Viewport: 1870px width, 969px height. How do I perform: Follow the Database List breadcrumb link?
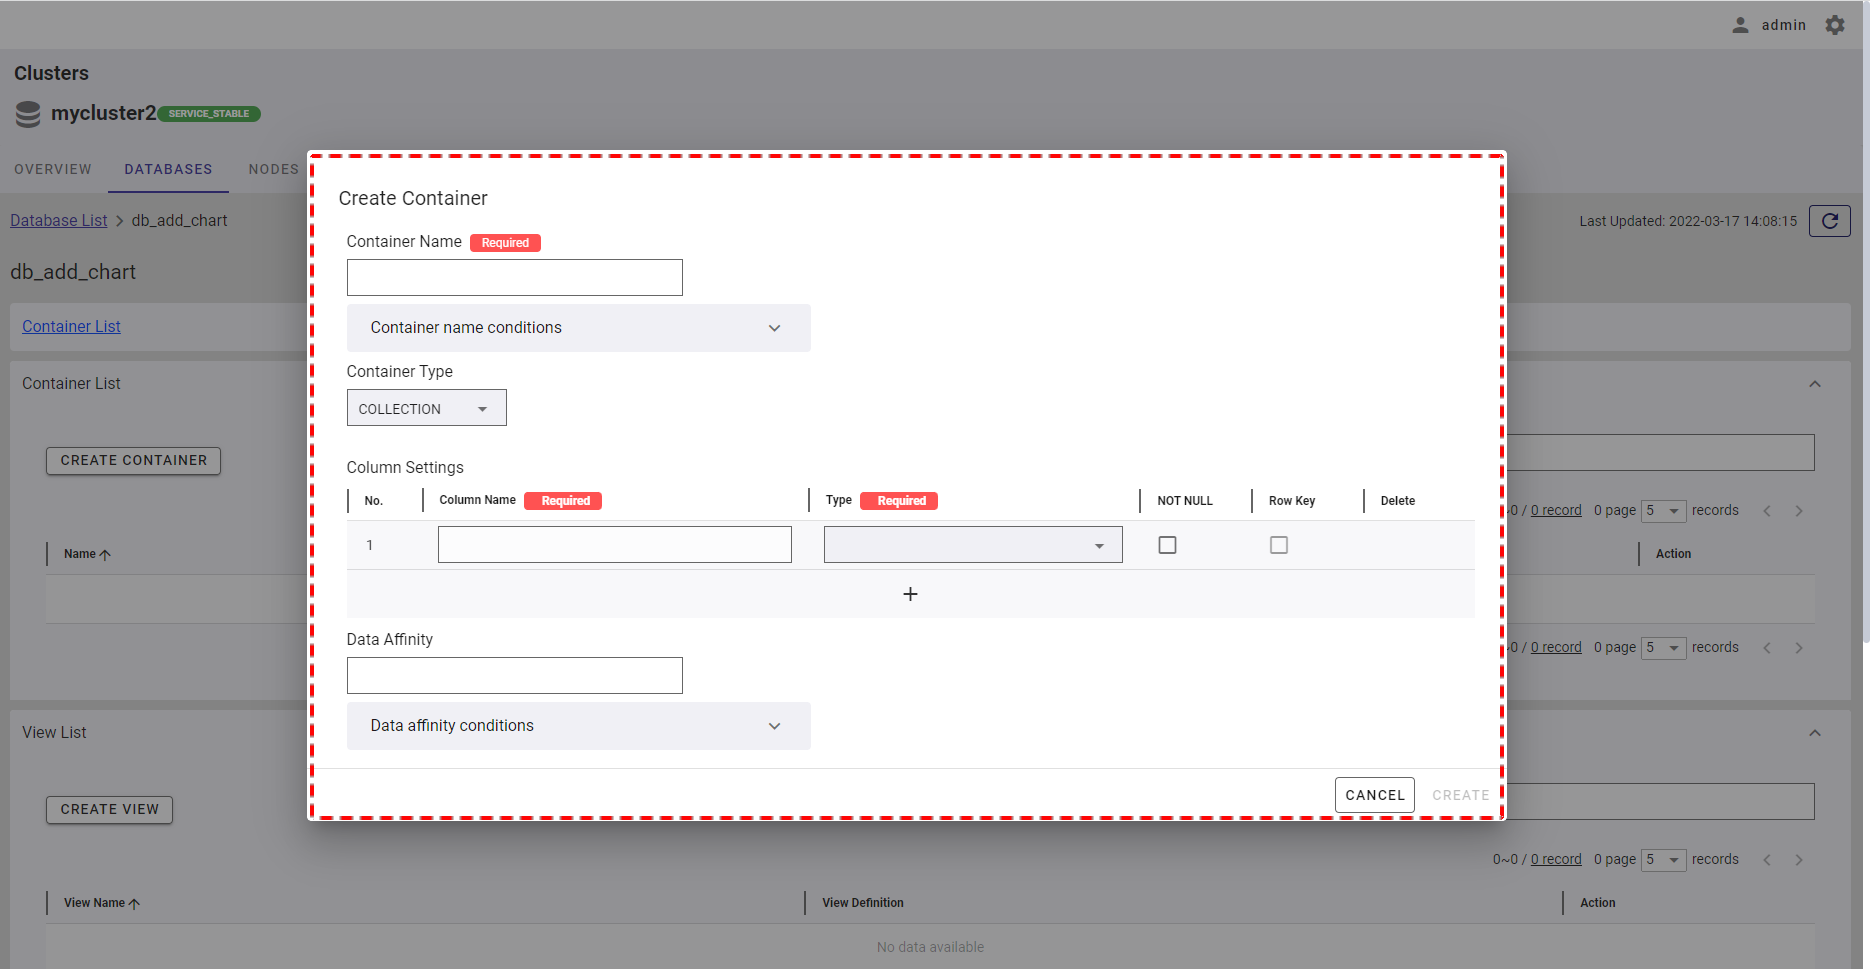(58, 221)
